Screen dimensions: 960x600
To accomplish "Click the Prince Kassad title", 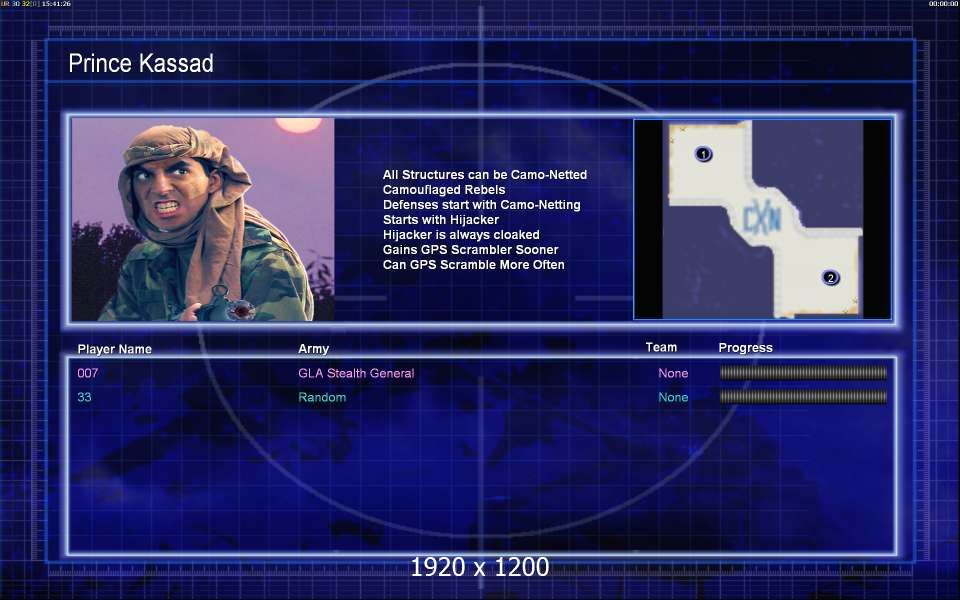I will 141,63.
